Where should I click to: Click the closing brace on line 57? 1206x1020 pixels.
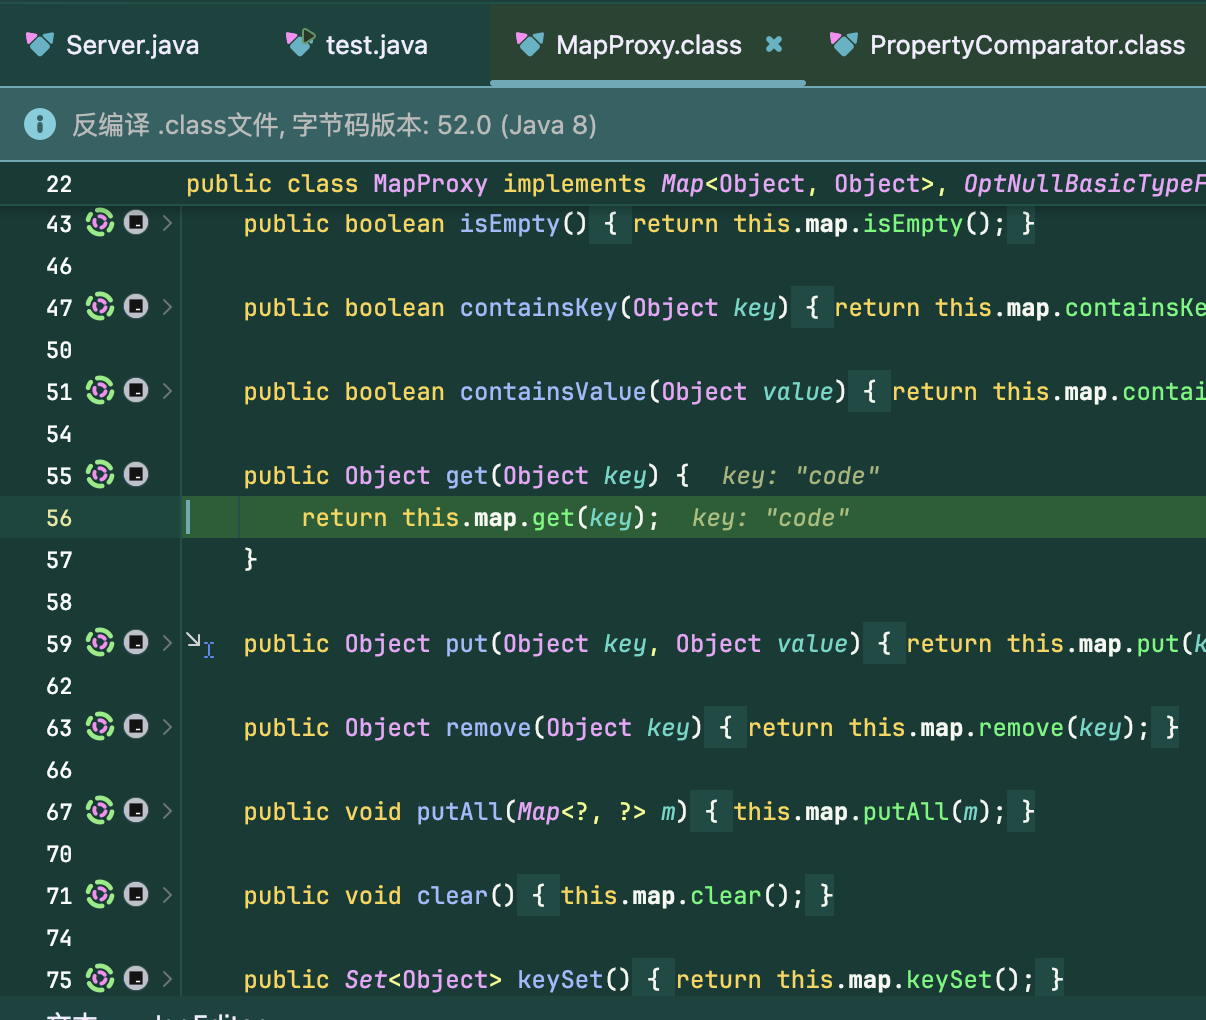pos(251,559)
